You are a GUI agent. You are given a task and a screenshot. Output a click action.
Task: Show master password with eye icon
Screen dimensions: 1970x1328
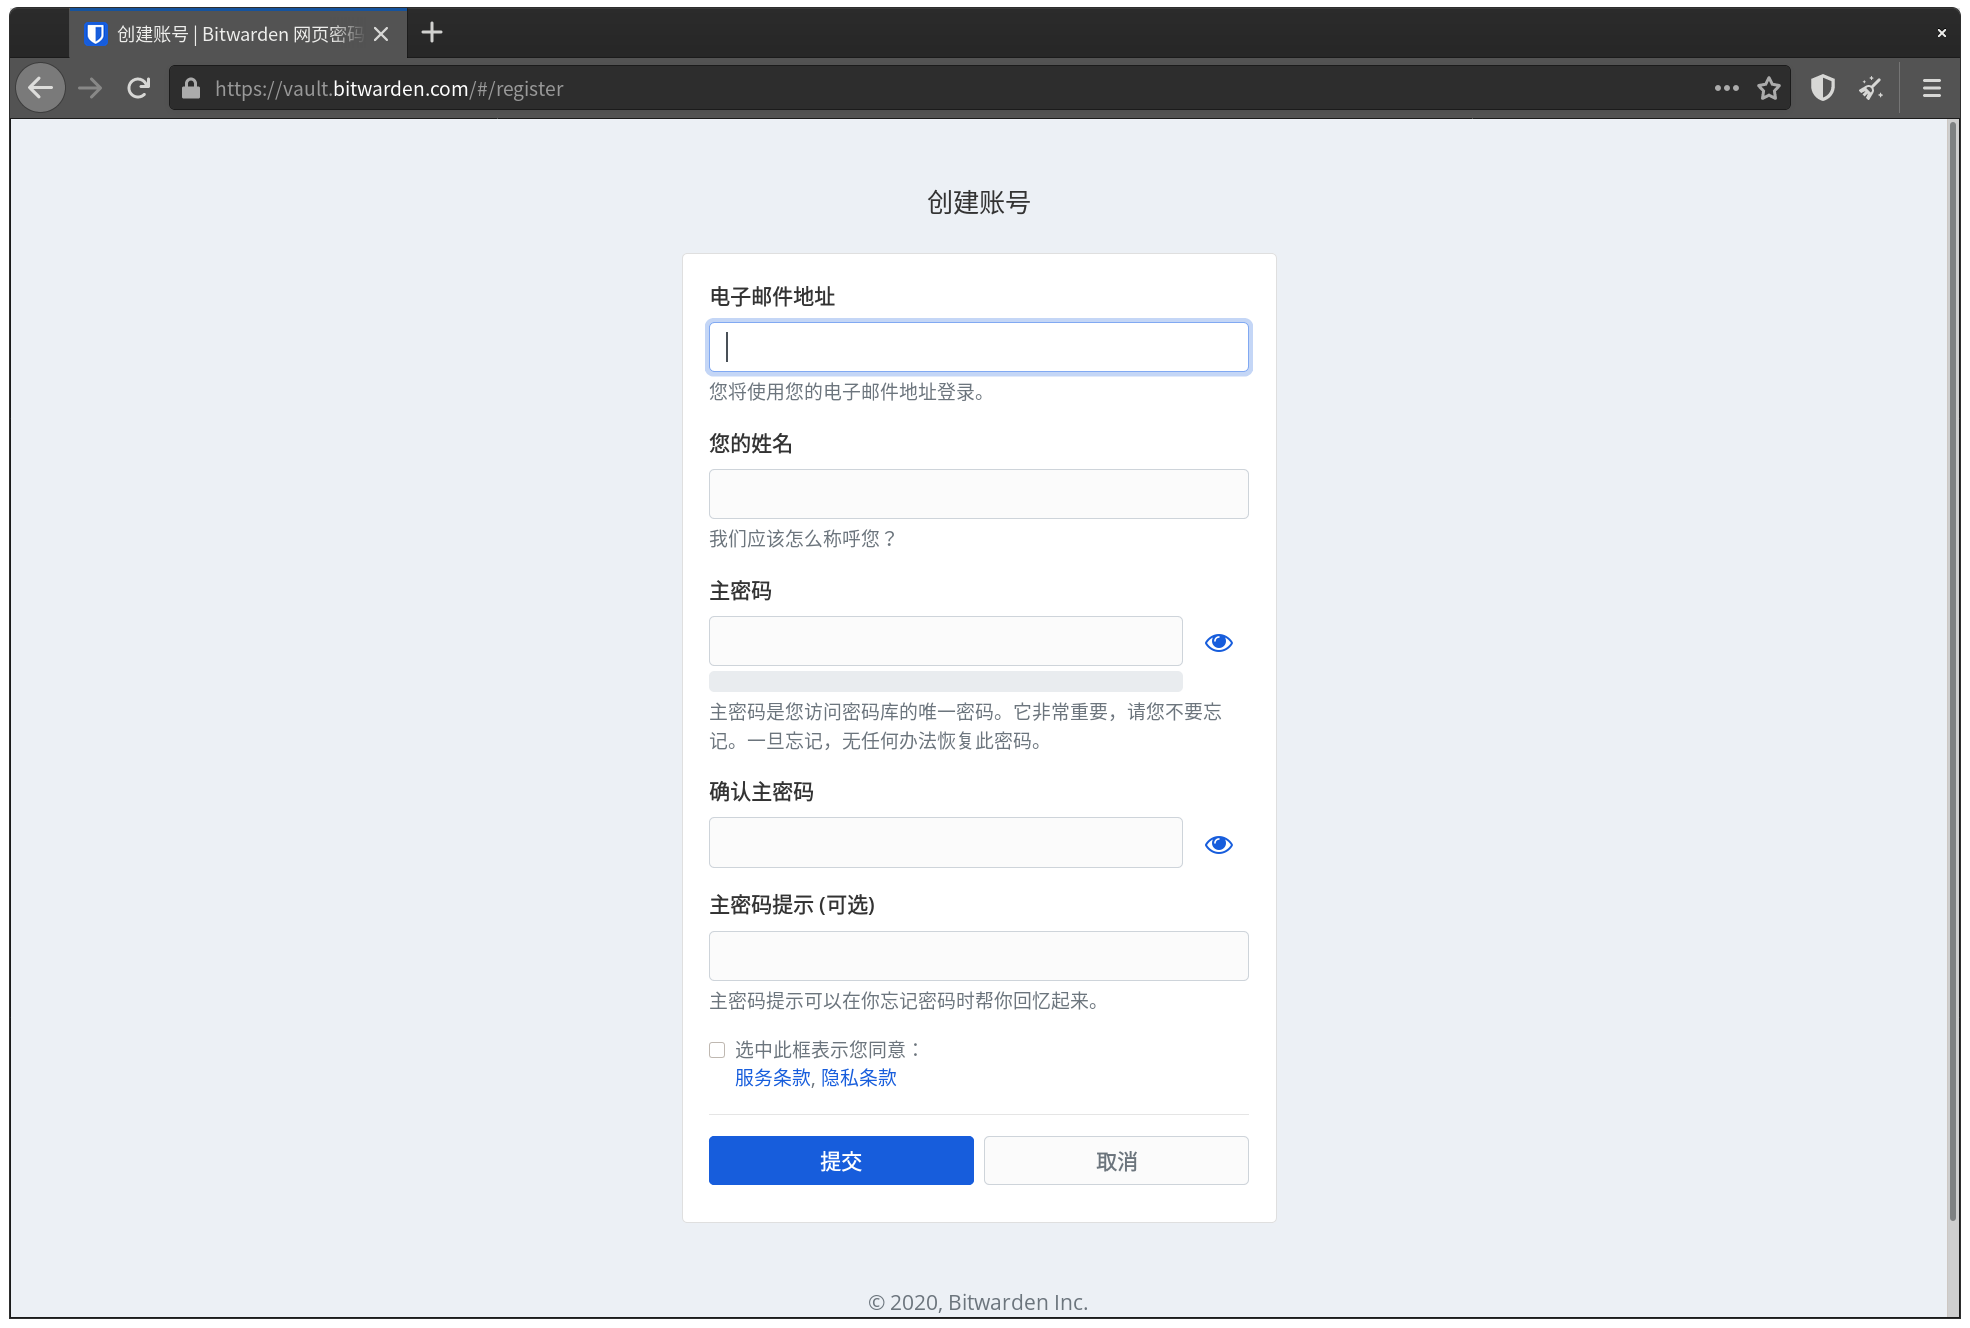pyautogui.click(x=1218, y=642)
